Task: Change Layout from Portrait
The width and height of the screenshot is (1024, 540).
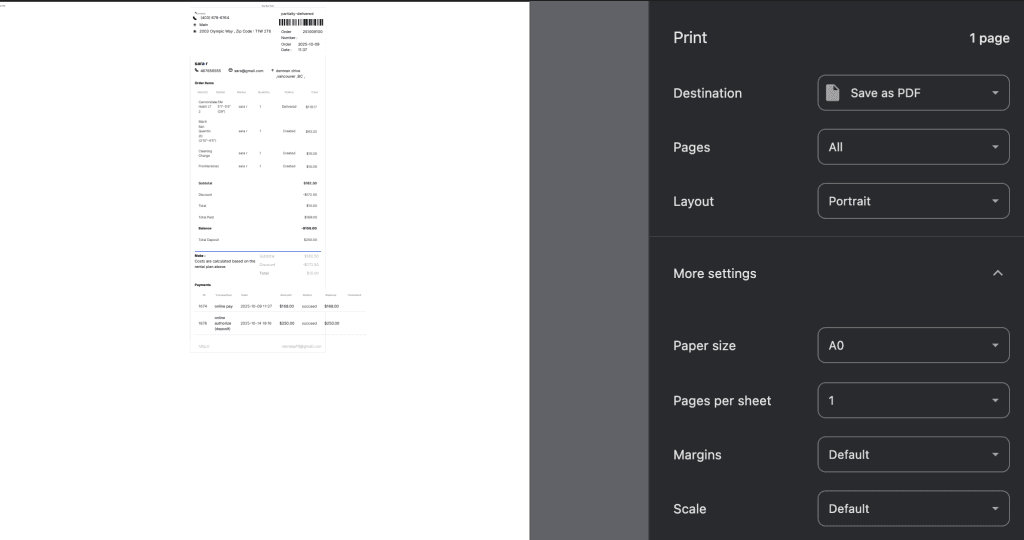Action: 912,201
